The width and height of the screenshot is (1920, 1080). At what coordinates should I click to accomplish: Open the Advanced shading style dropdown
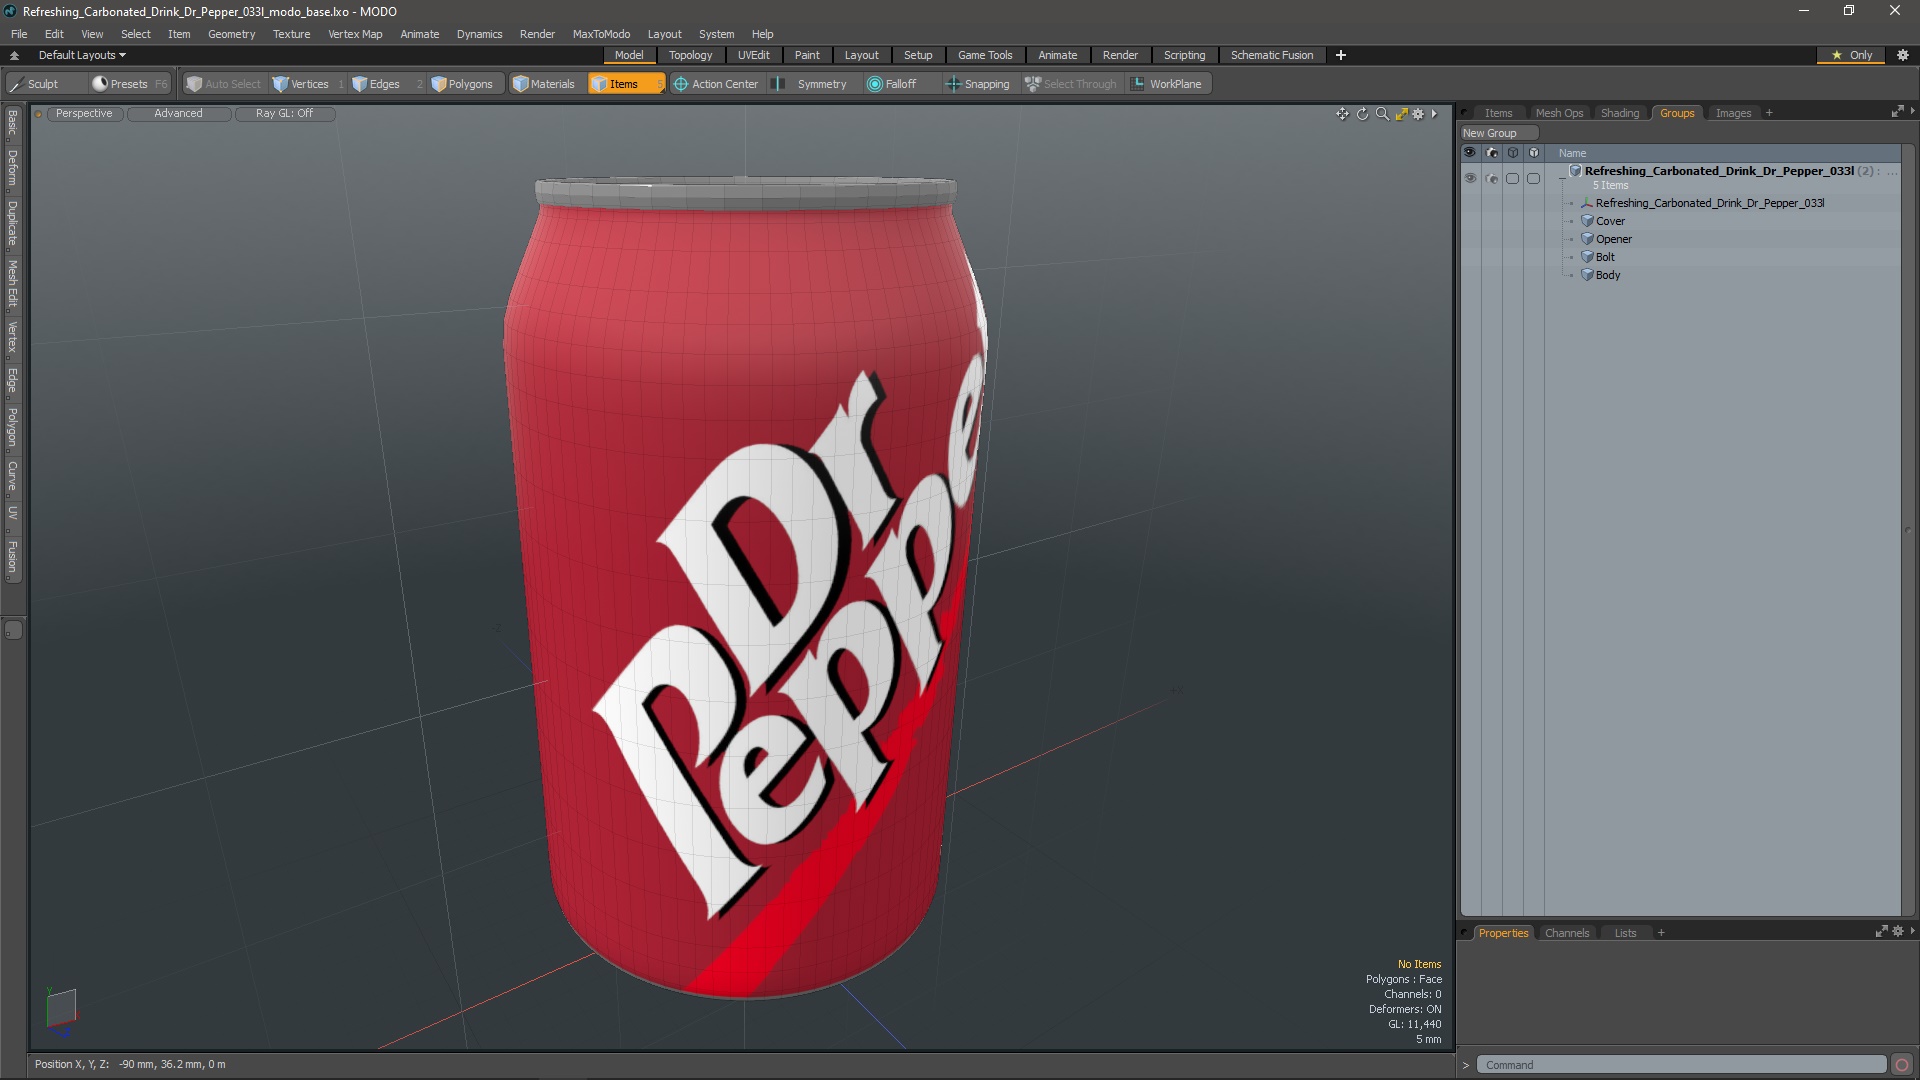(x=178, y=114)
